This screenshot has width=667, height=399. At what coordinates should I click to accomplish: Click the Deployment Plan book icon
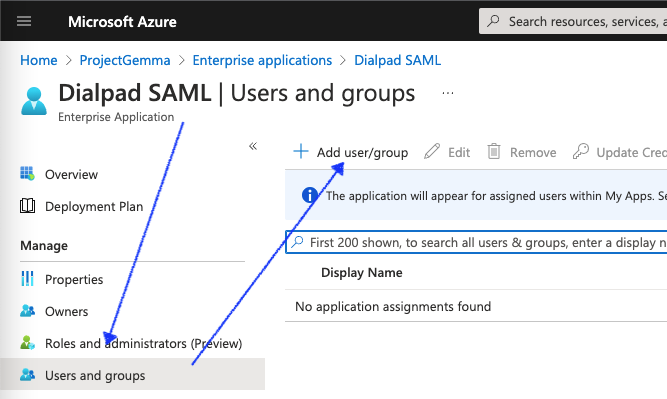point(27,206)
